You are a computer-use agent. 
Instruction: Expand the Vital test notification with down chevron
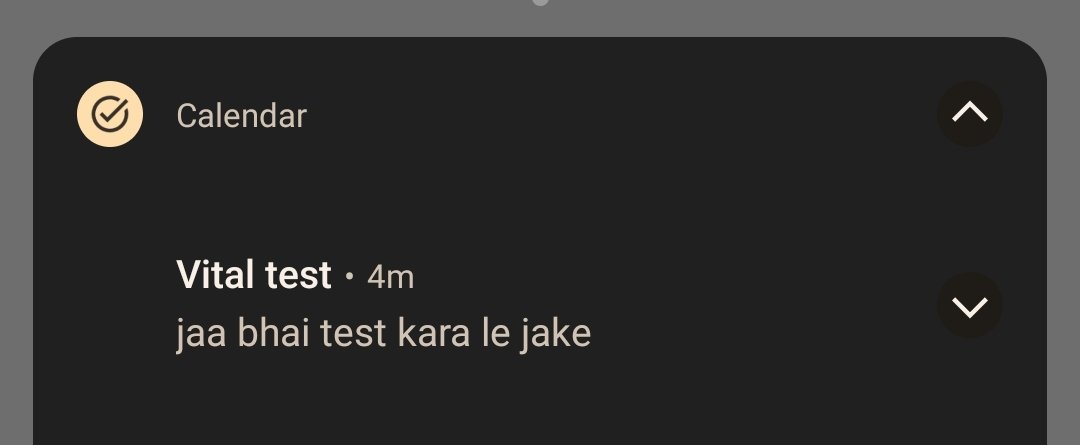tap(970, 305)
